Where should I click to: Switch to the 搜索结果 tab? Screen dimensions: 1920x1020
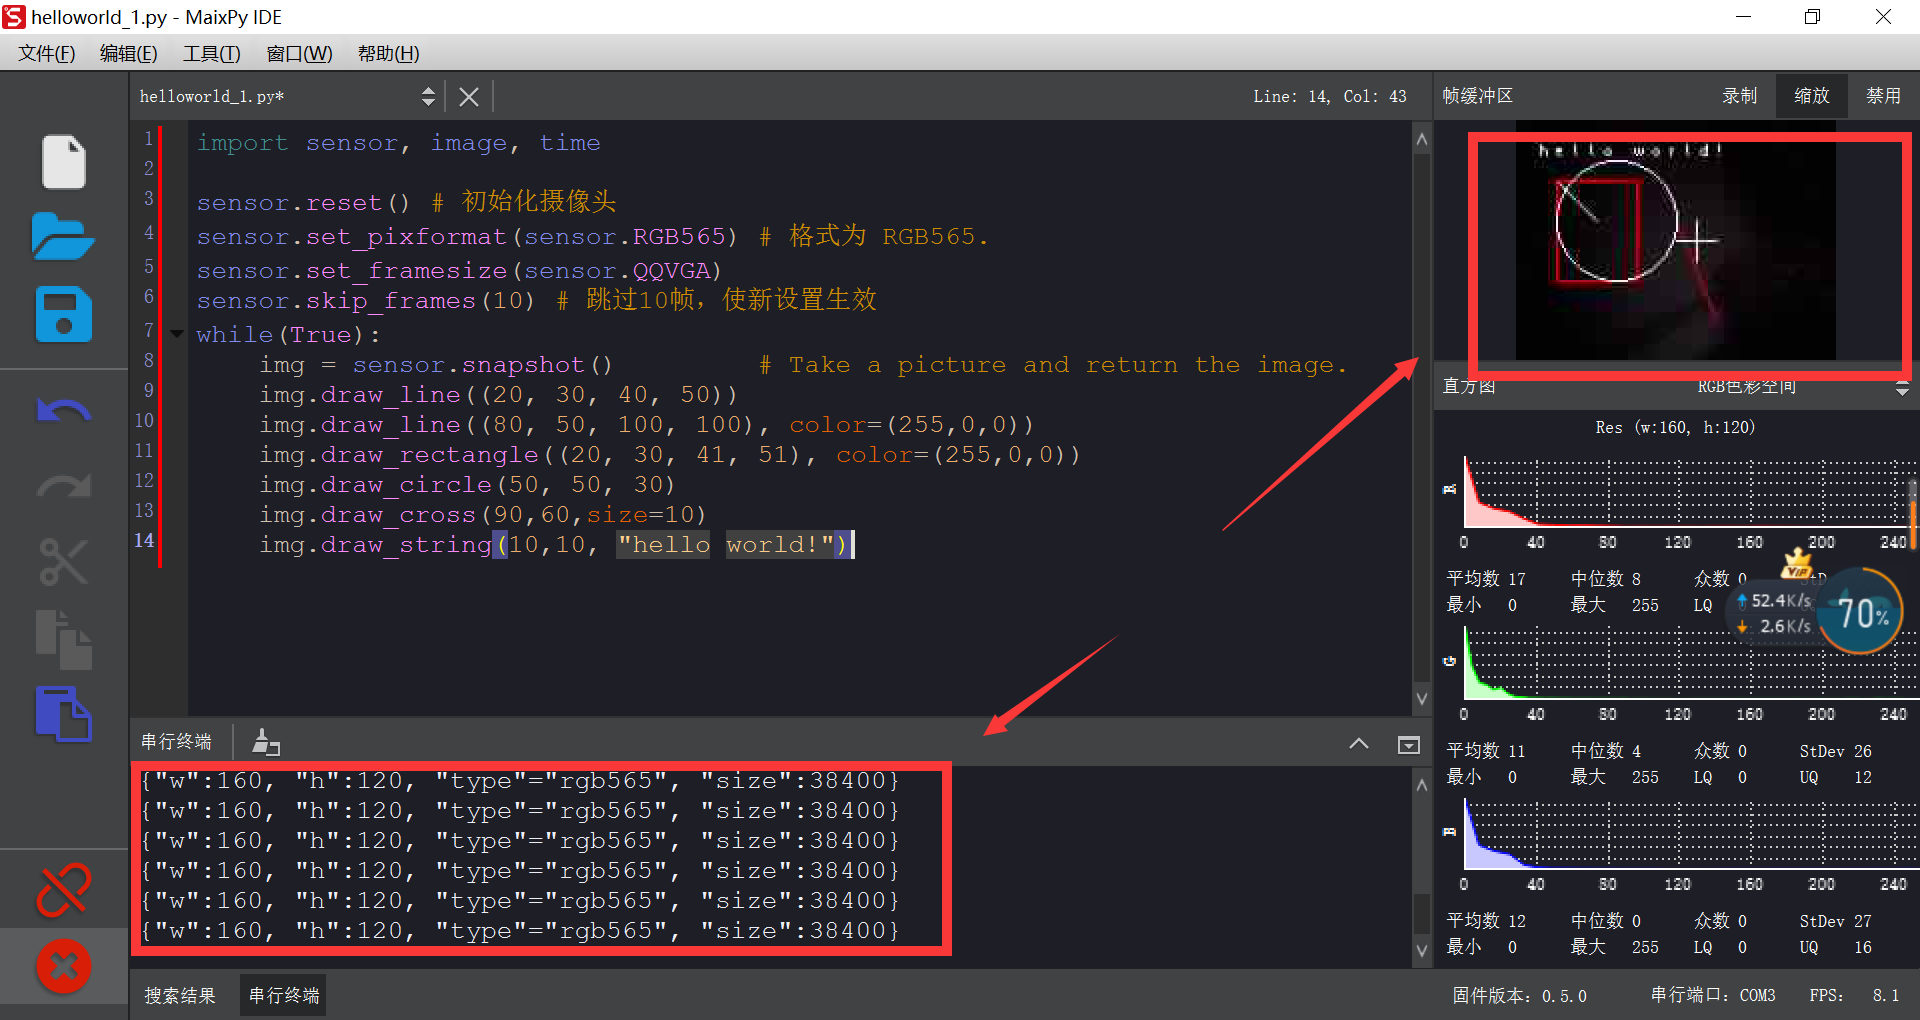(180, 994)
